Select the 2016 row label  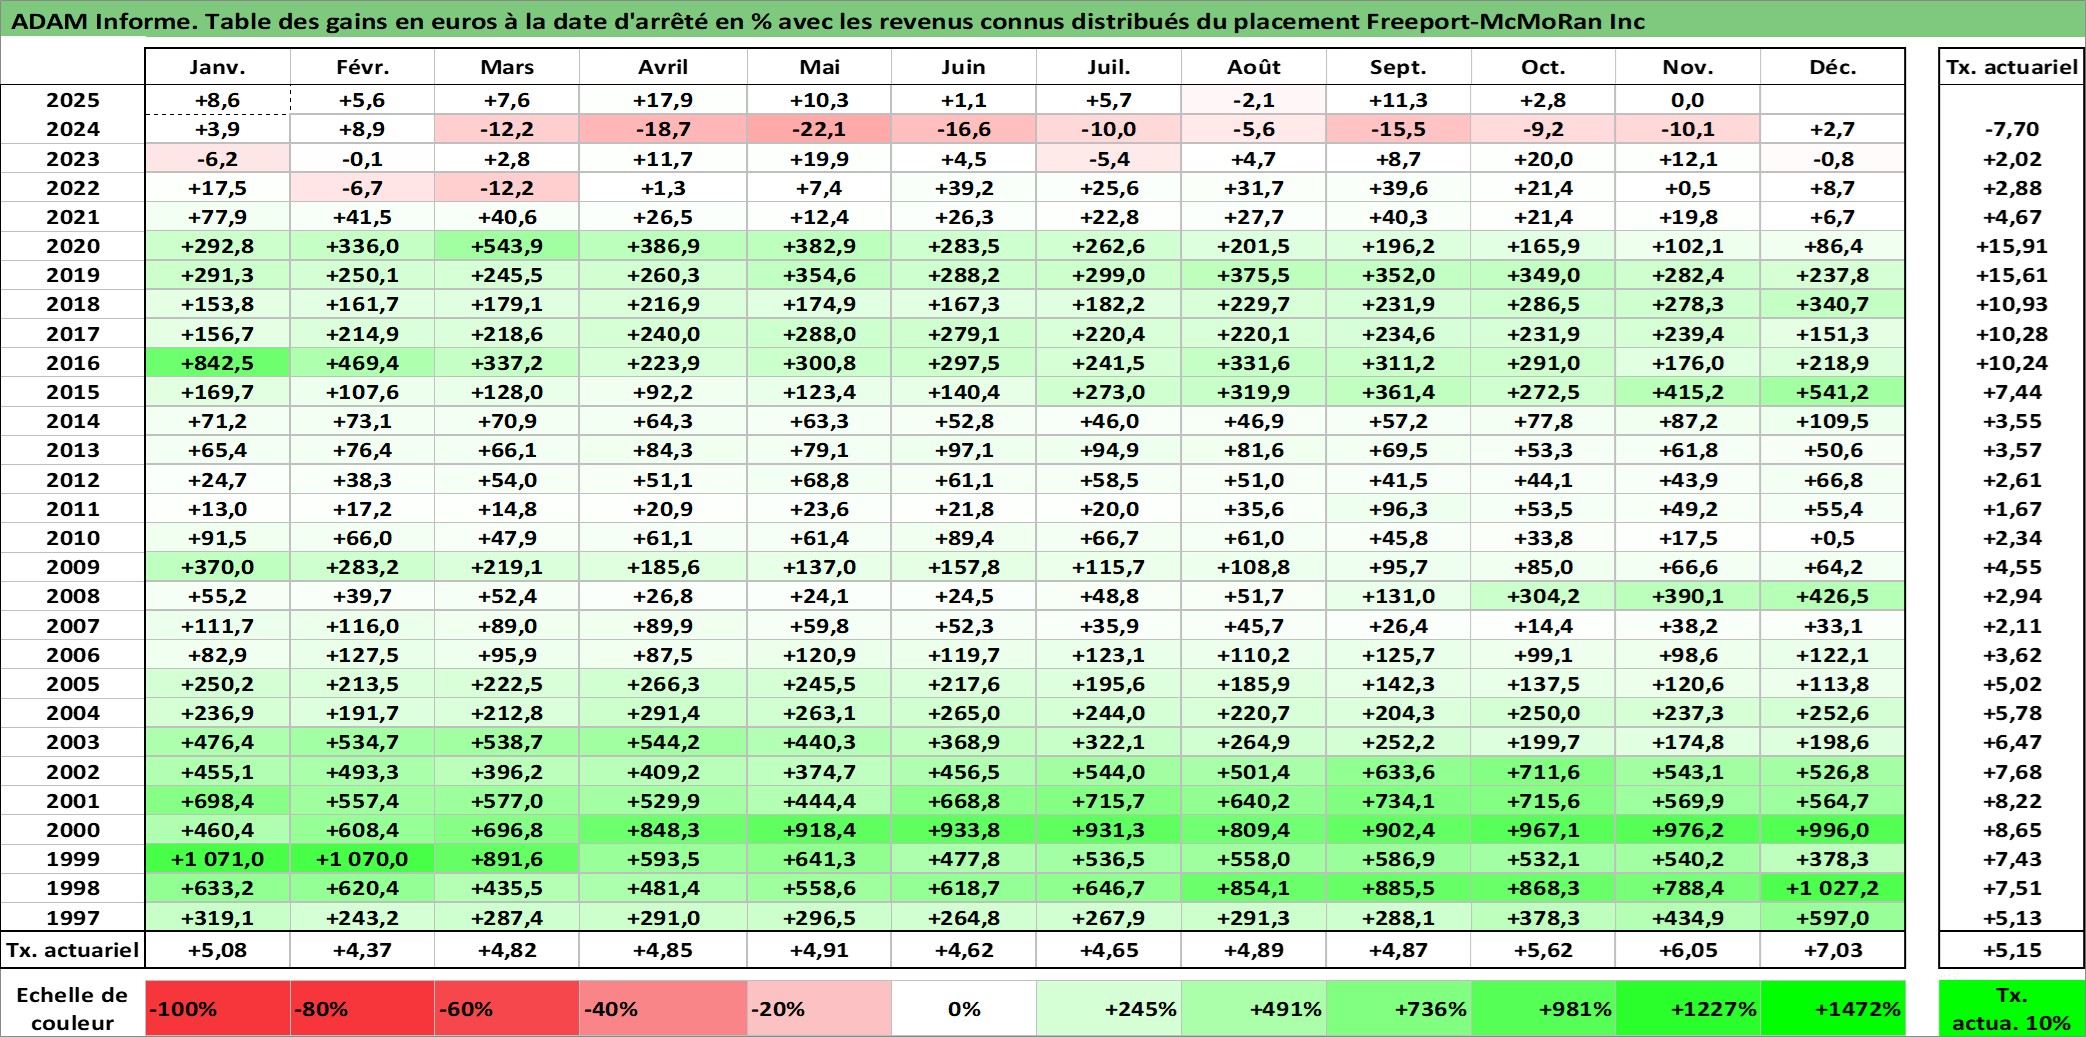(x=73, y=363)
